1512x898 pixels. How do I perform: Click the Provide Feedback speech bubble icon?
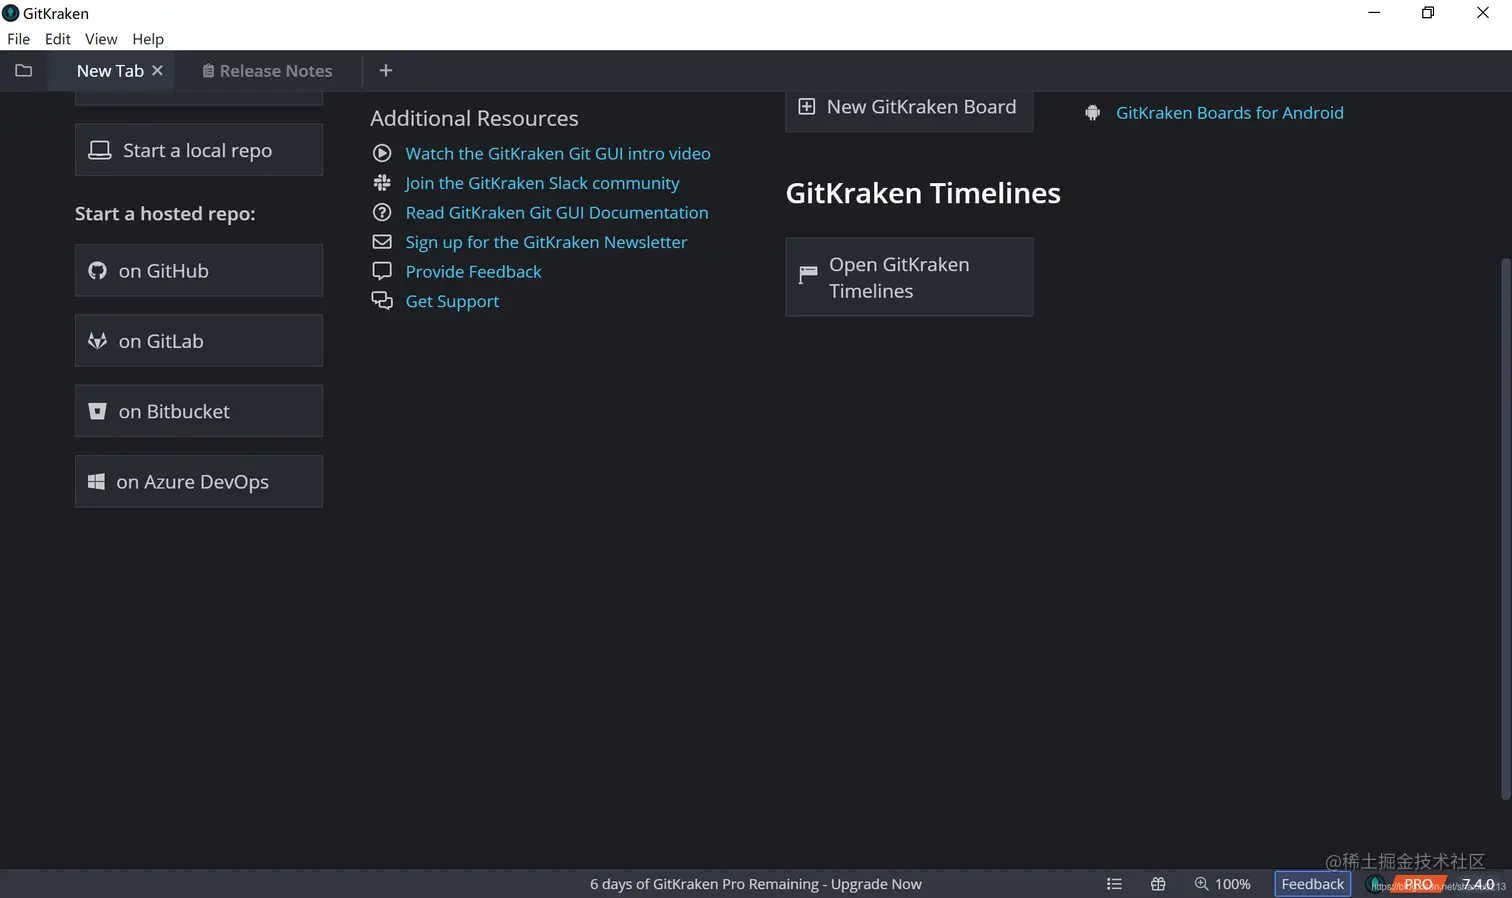pyautogui.click(x=382, y=271)
